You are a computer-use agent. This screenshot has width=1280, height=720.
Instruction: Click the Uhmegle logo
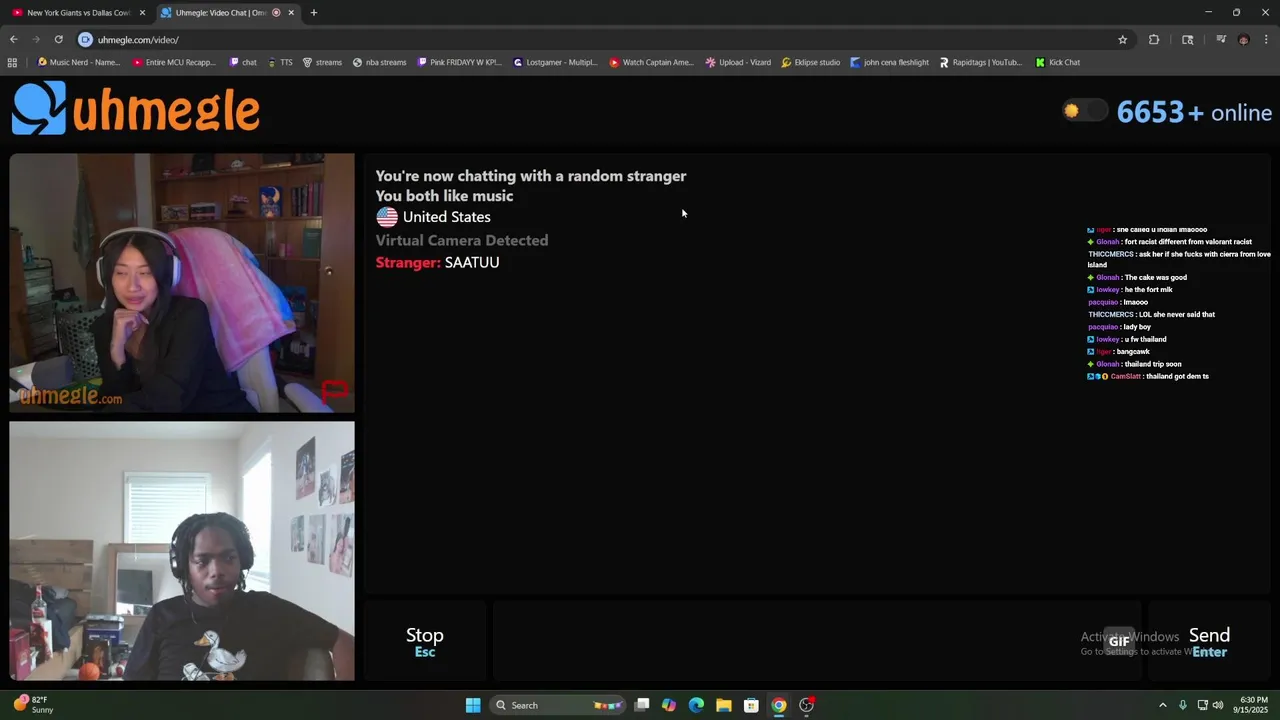136,108
